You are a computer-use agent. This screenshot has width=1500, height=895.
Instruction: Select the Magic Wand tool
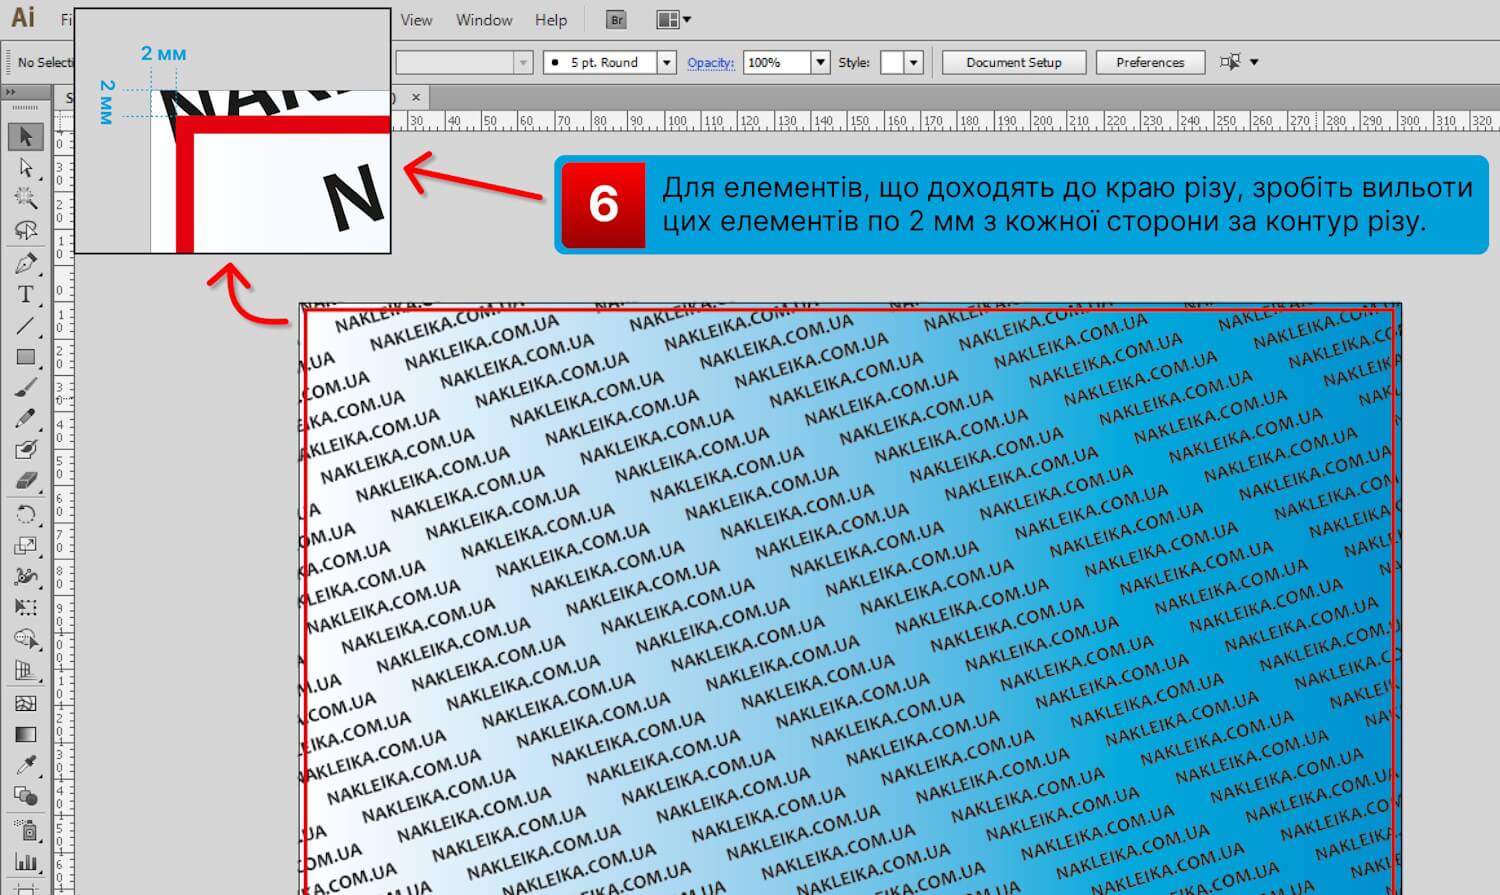tap(26, 198)
